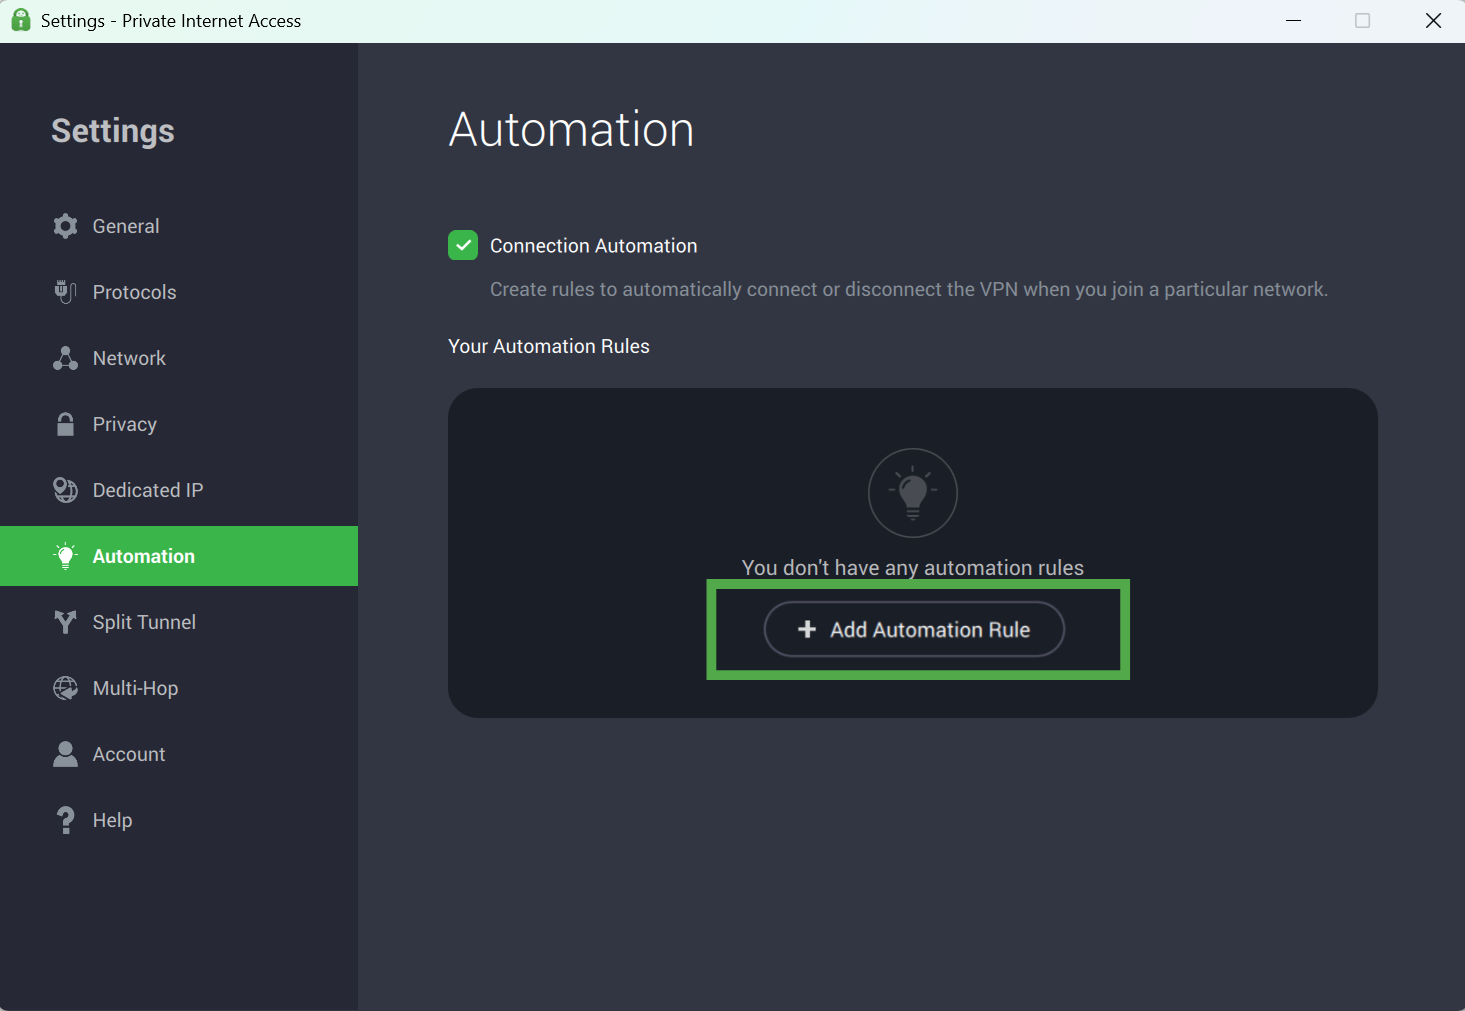Click the plus icon in Add Automation Rule
Viewport: 1465px width, 1011px height.
[807, 629]
